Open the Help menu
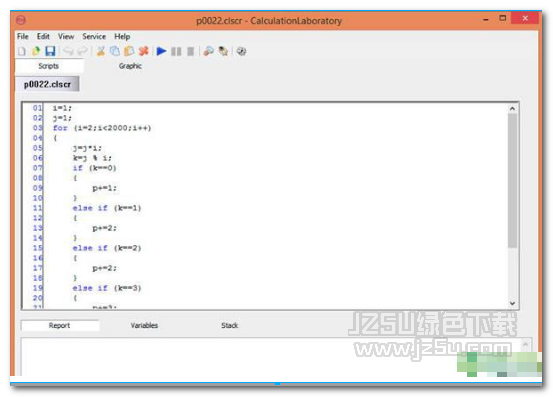This screenshot has width=553, height=397. [x=122, y=36]
